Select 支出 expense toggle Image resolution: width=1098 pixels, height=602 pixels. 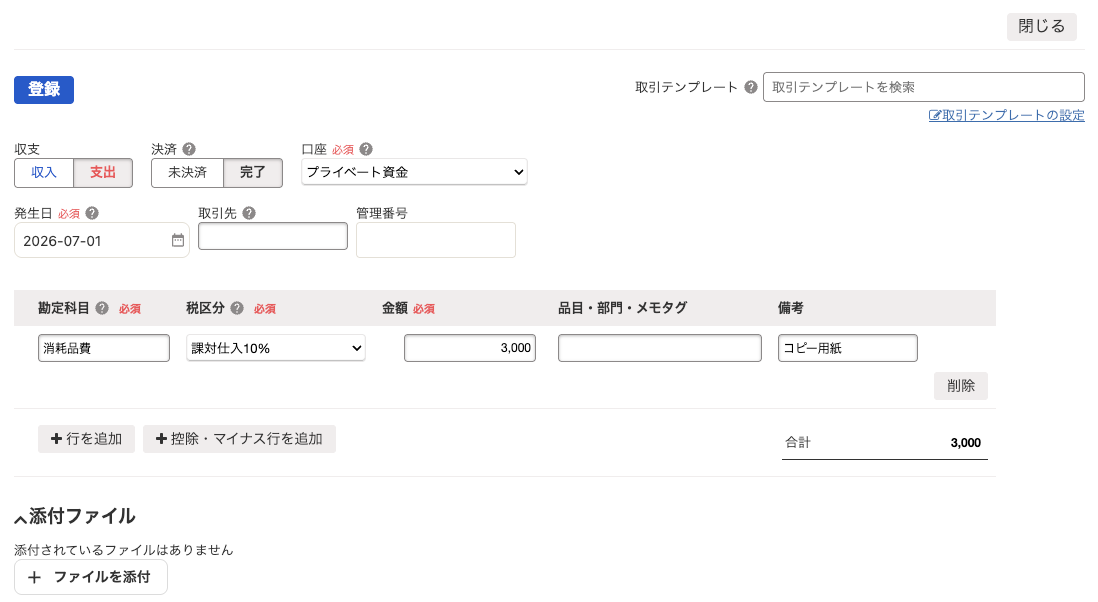(x=103, y=173)
